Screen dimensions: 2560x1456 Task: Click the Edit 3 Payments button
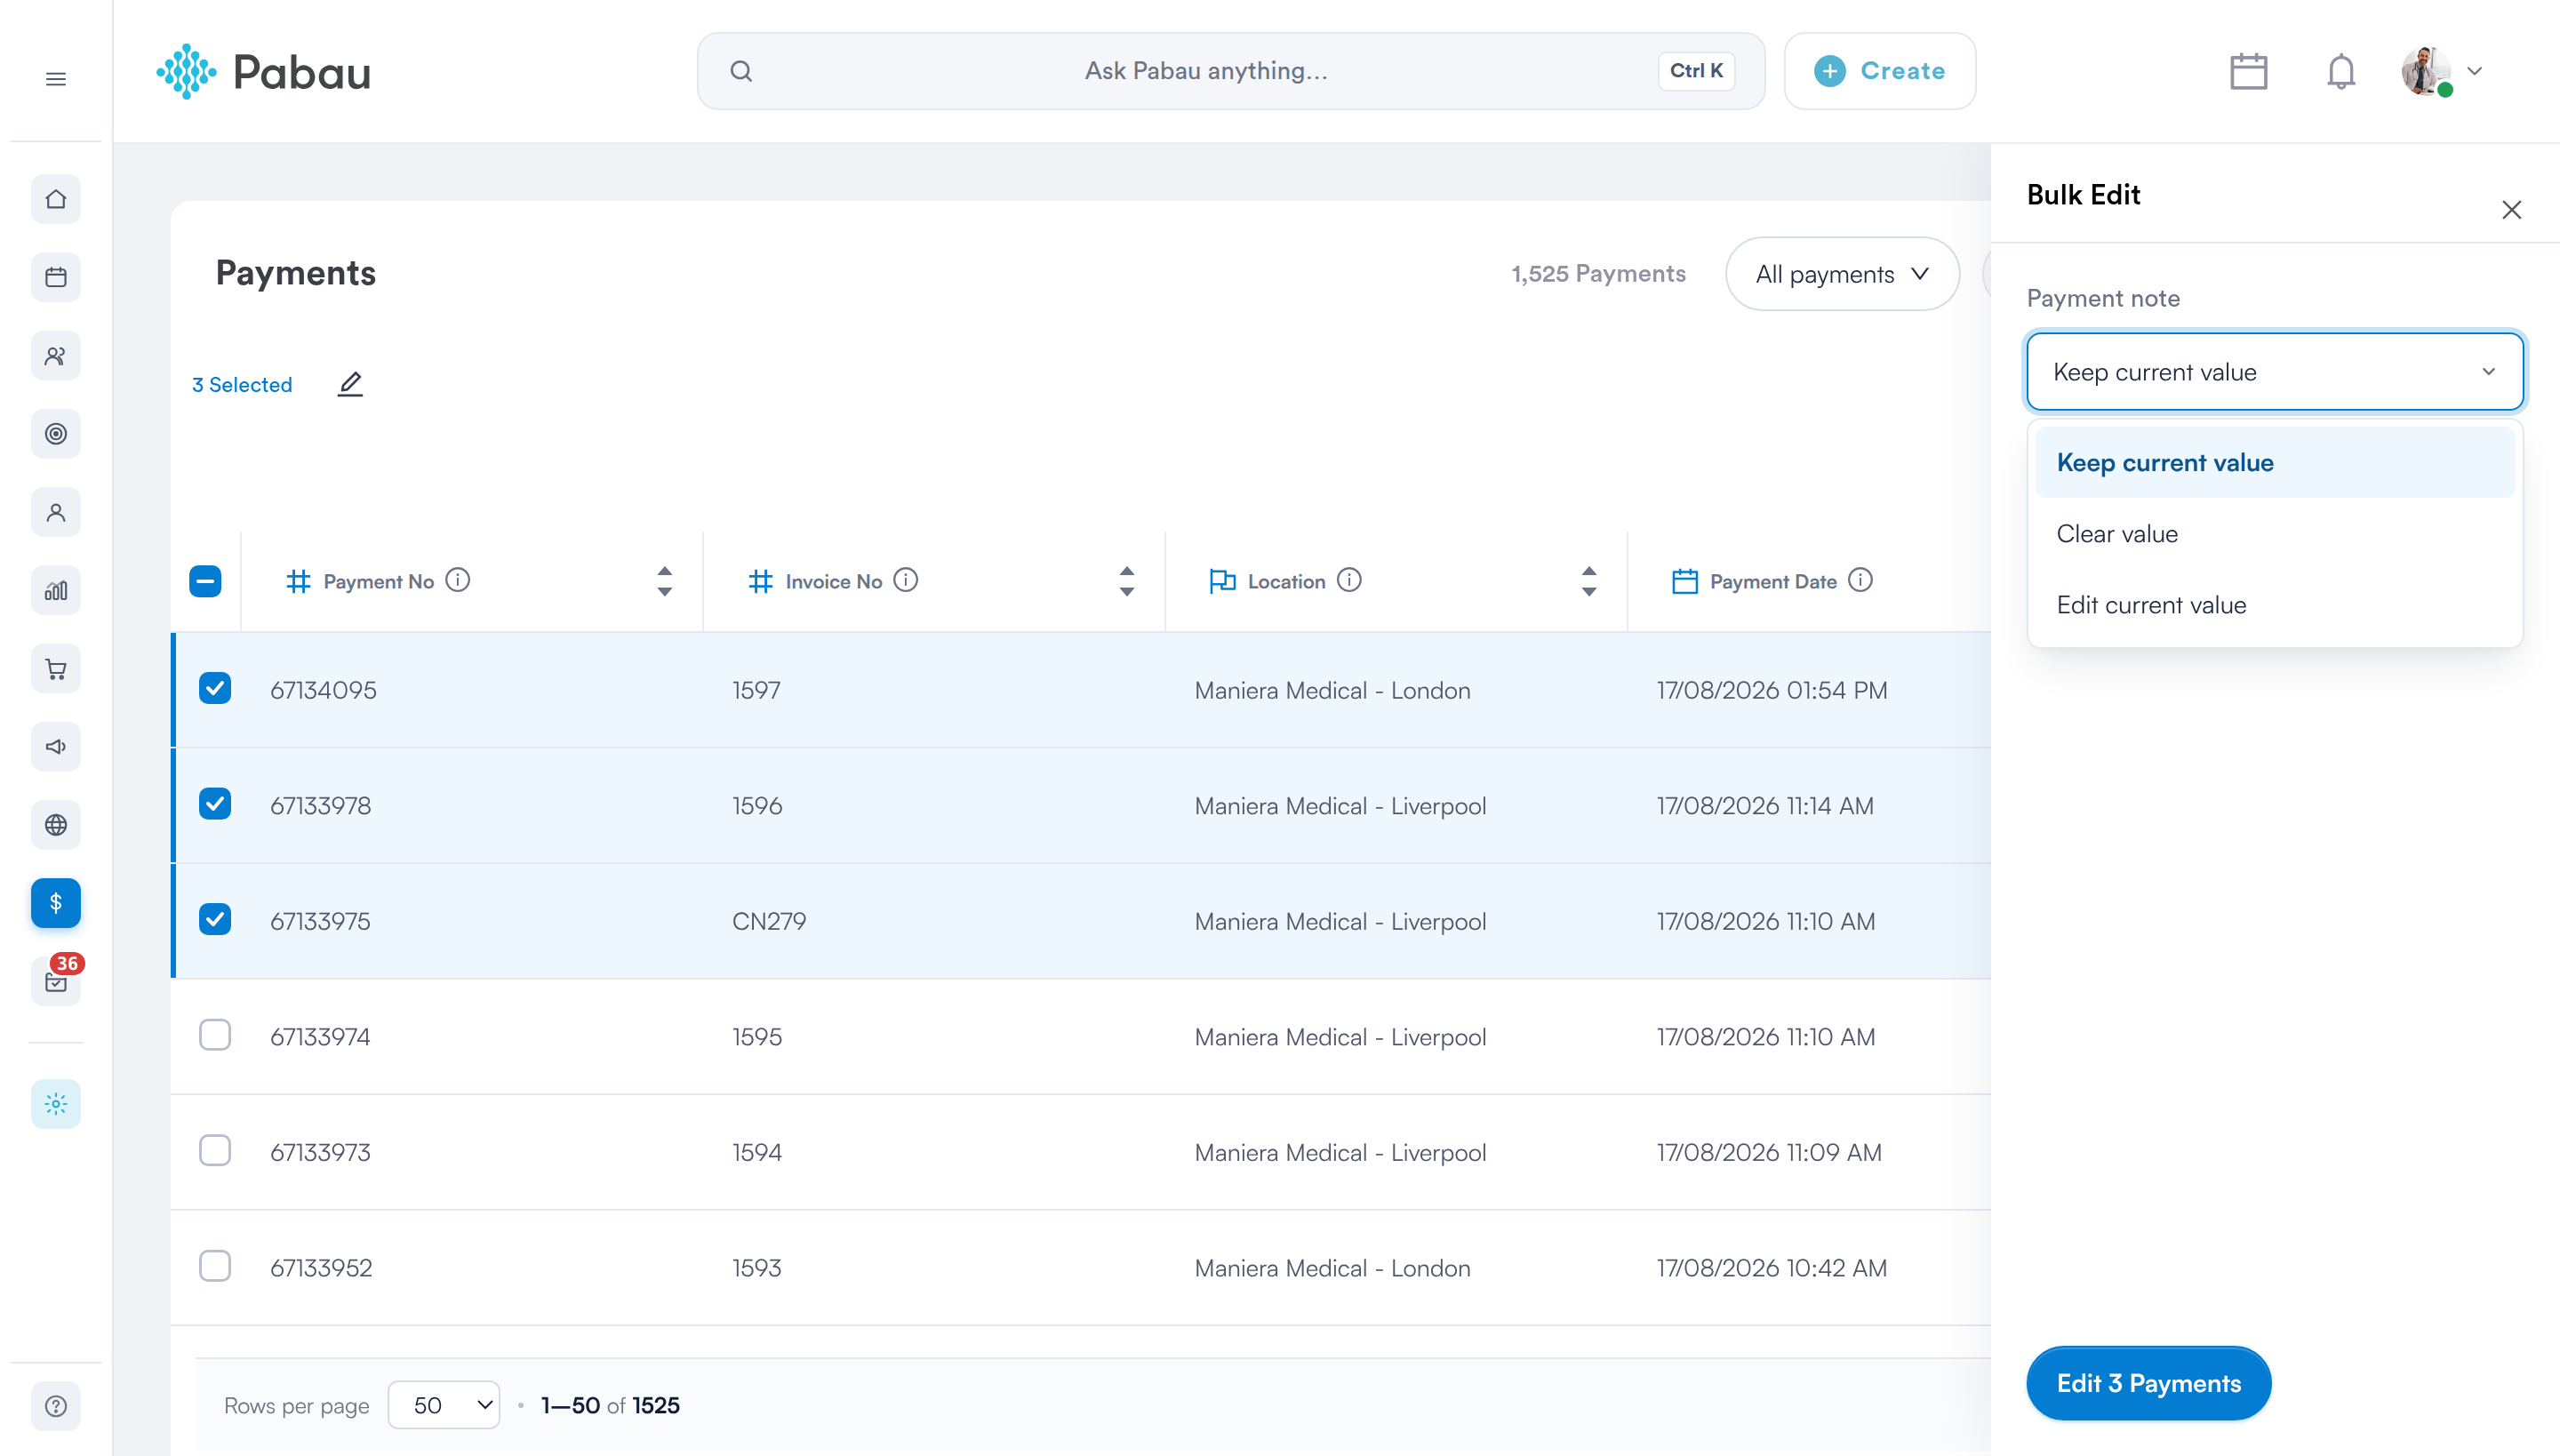point(2148,1383)
